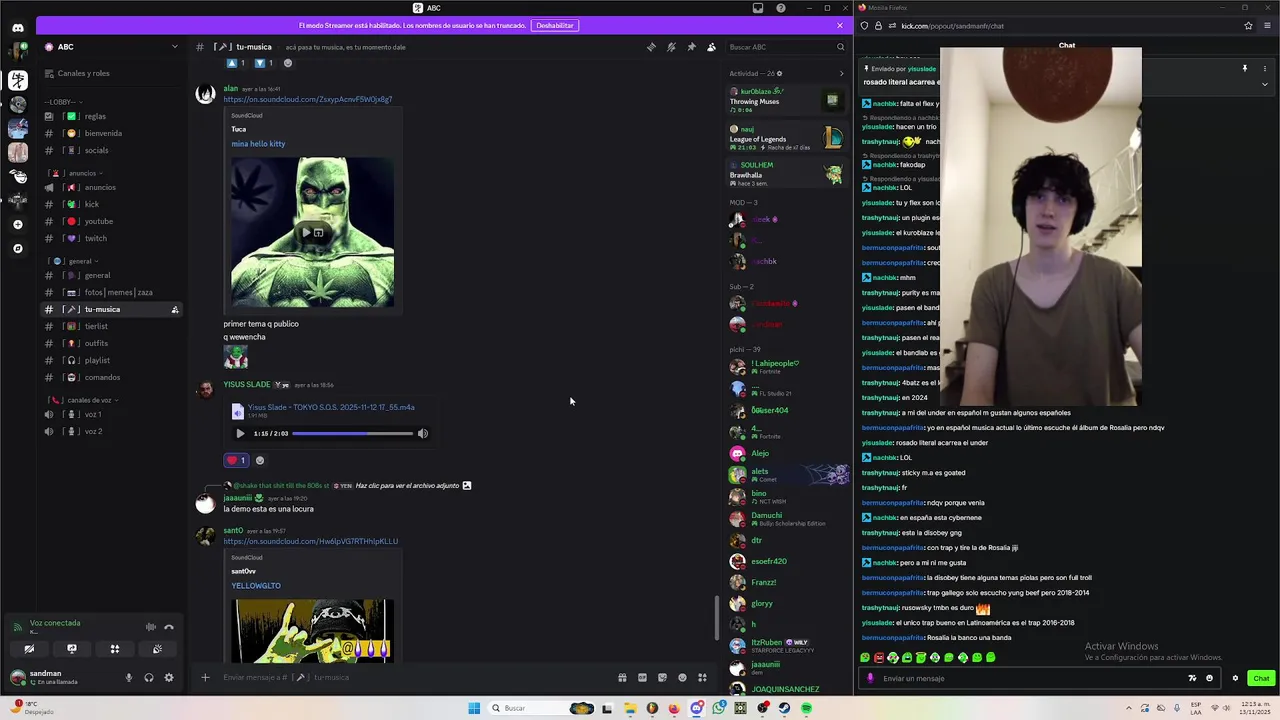Collapse the pinned message chevron in Kick chat

click(1264, 84)
